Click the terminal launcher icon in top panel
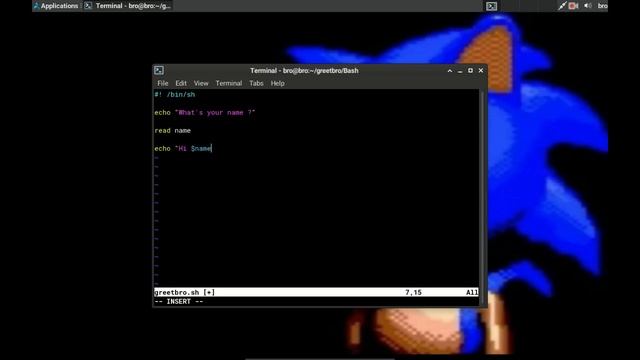Screen dimensions: 640x360 click(491, 6)
